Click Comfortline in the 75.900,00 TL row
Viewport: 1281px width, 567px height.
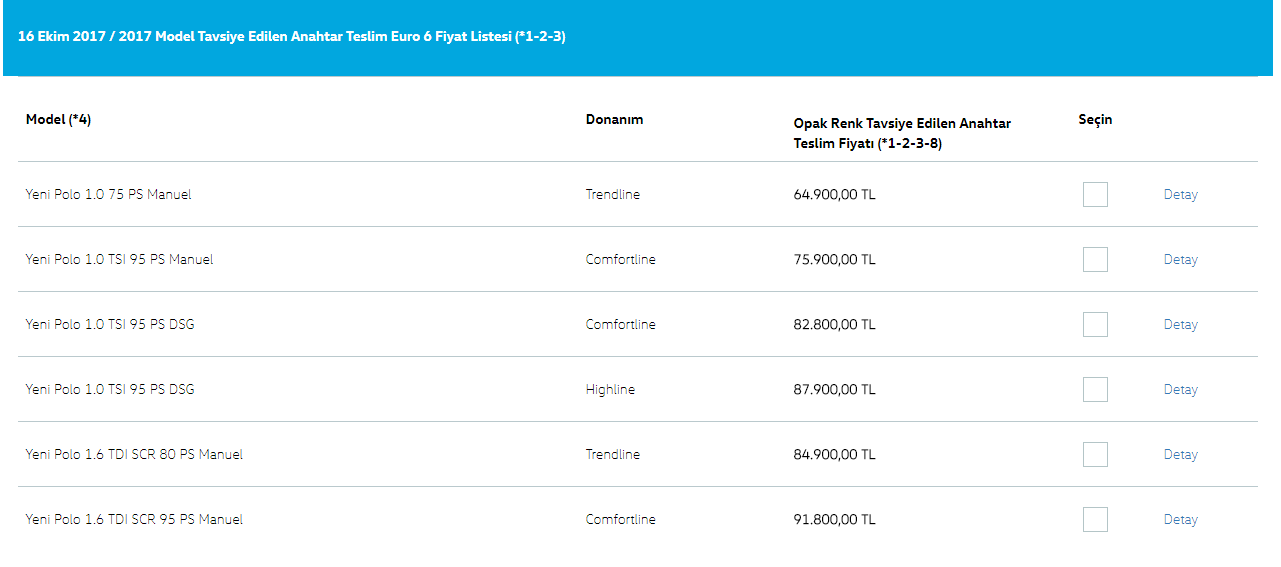click(621, 260)
